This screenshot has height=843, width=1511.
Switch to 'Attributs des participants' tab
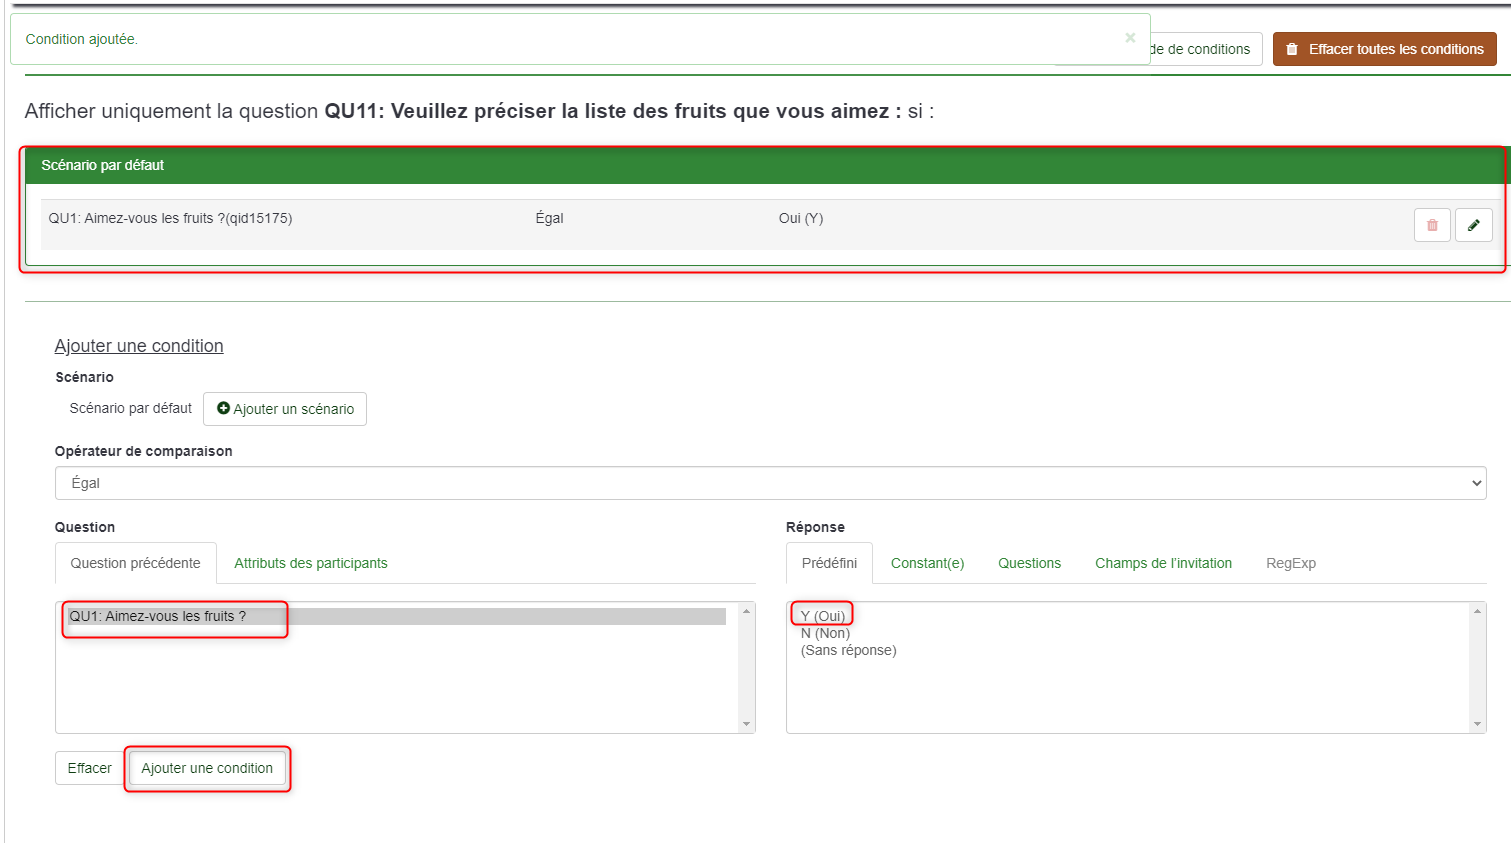click(x=310, y=563)
